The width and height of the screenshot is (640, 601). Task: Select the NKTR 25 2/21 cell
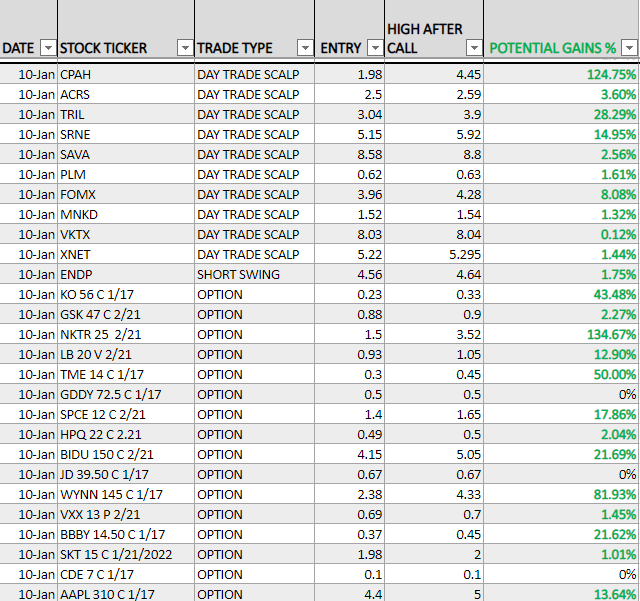pyautogui.click(x=126, y=334)
